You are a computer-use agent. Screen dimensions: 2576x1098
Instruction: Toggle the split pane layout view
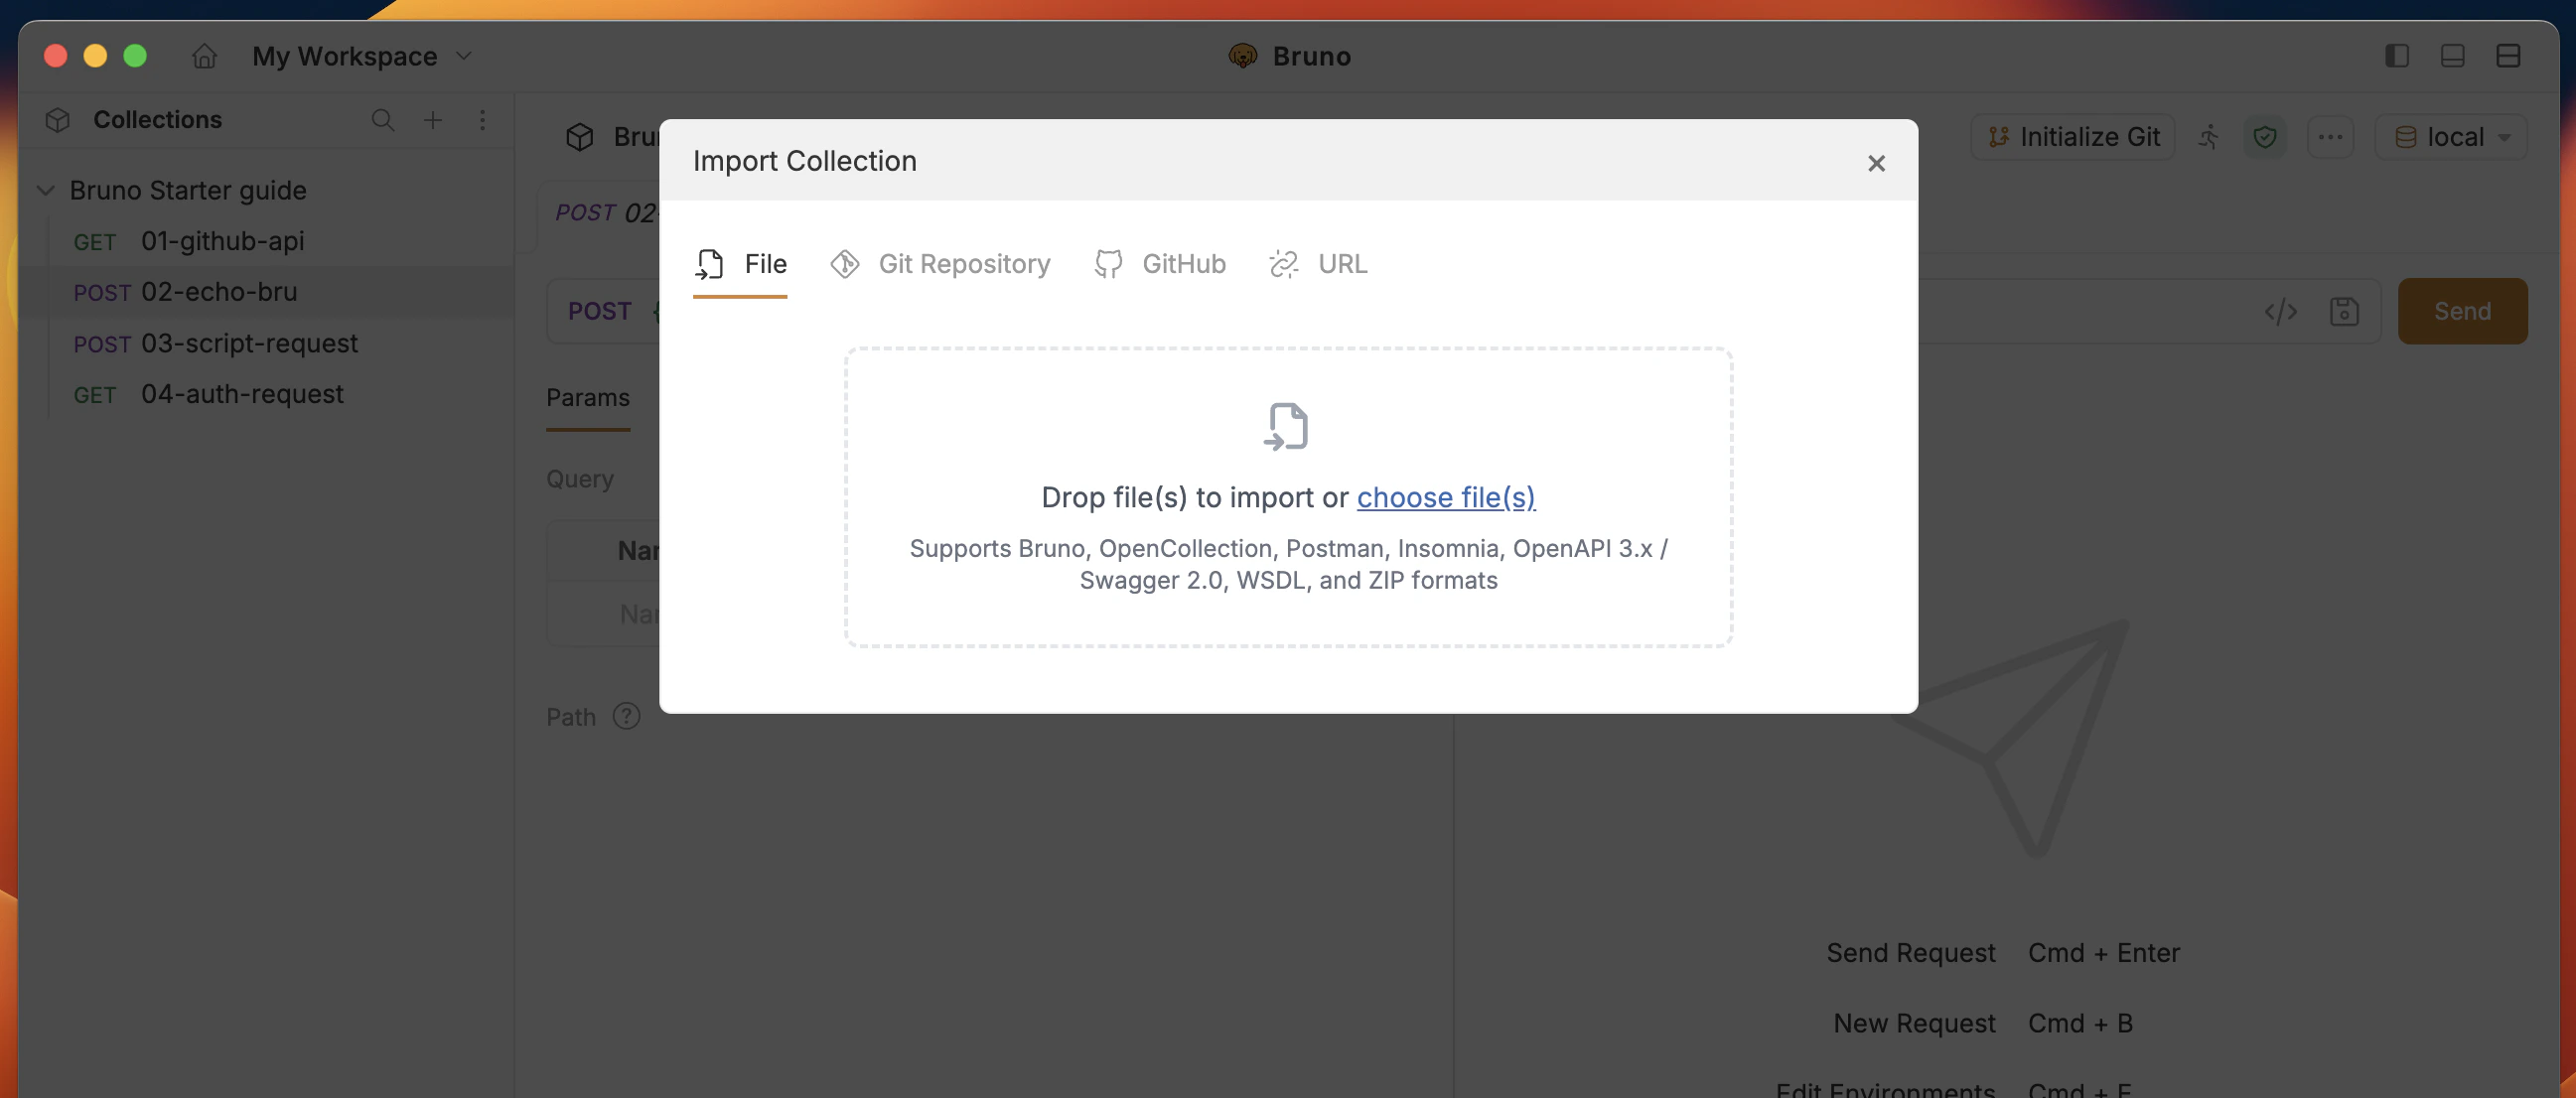click(2509, 56)
